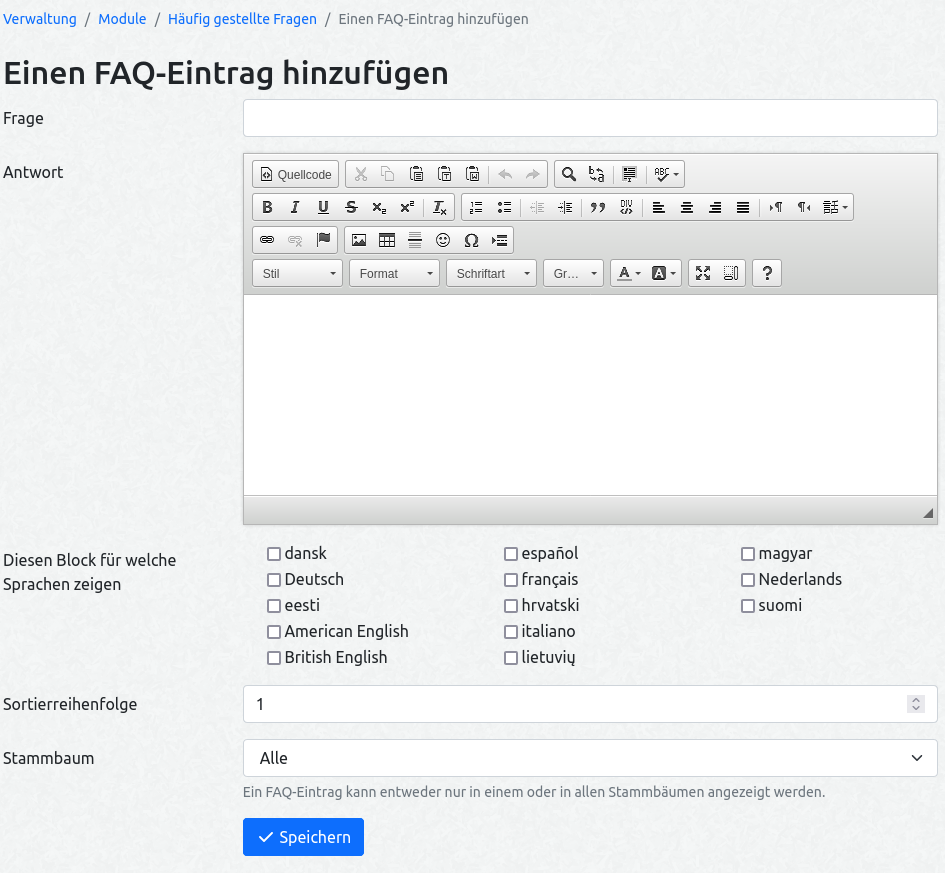Screen dimensions: 945x873
Task: Expand the Schriftart font dropdown
Action: click(x=491, y=273)
